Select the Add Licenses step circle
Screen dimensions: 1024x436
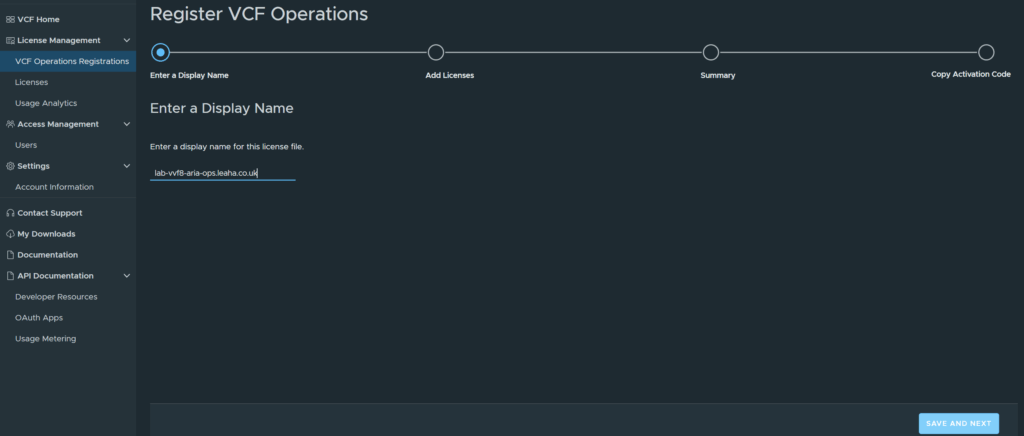(436, 52)
